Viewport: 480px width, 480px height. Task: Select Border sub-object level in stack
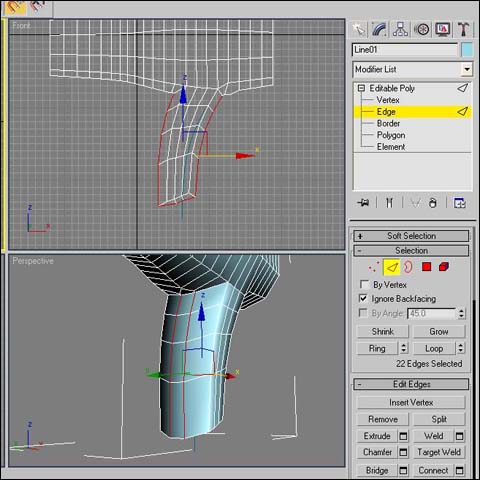click(x=388, y=123)
